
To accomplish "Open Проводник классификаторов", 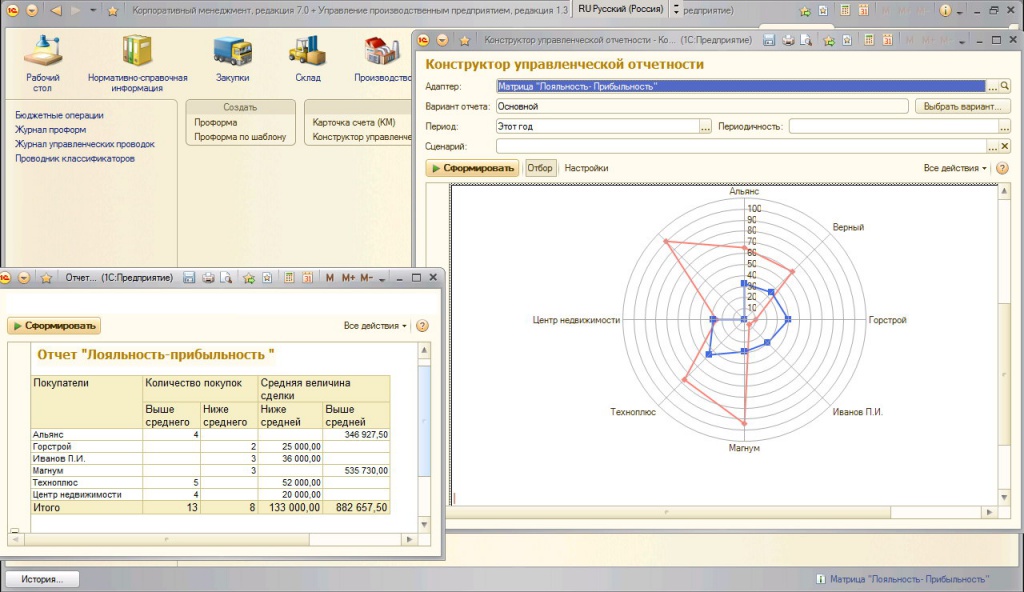I will (75, 158).
